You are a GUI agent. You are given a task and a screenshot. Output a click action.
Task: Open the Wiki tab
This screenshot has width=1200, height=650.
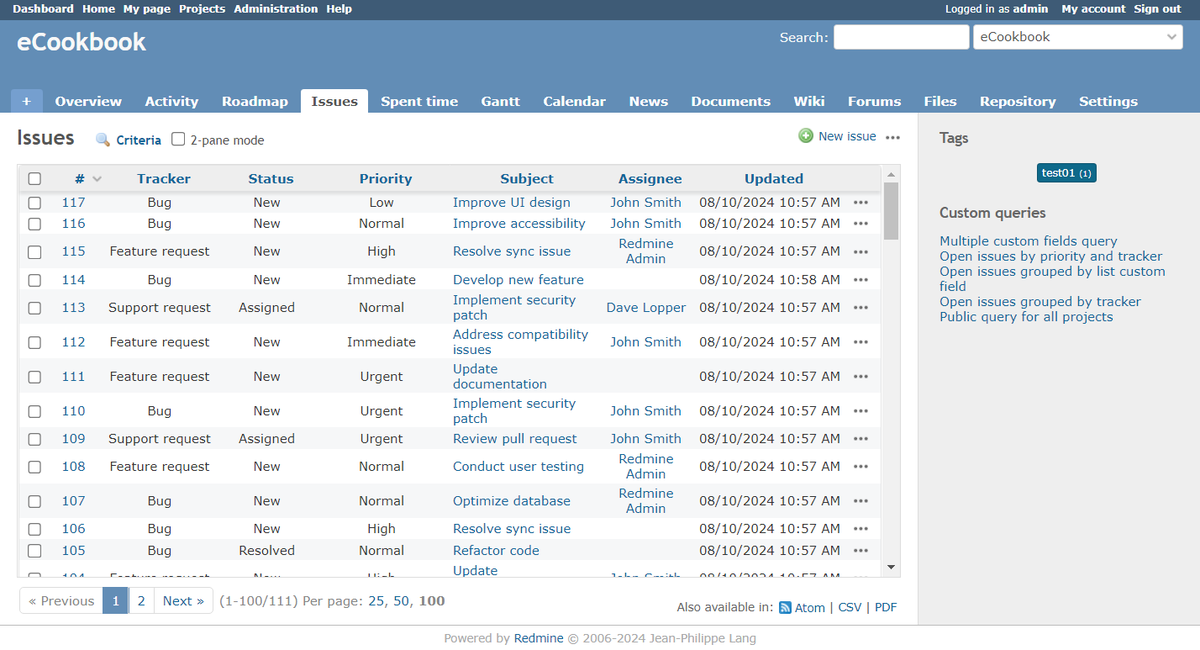[x=809, y=101]
